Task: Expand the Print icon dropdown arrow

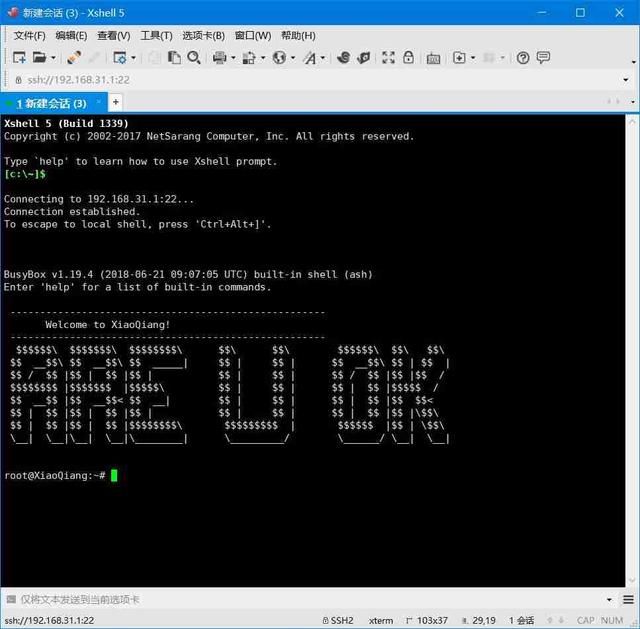Action: pos(233,58)
